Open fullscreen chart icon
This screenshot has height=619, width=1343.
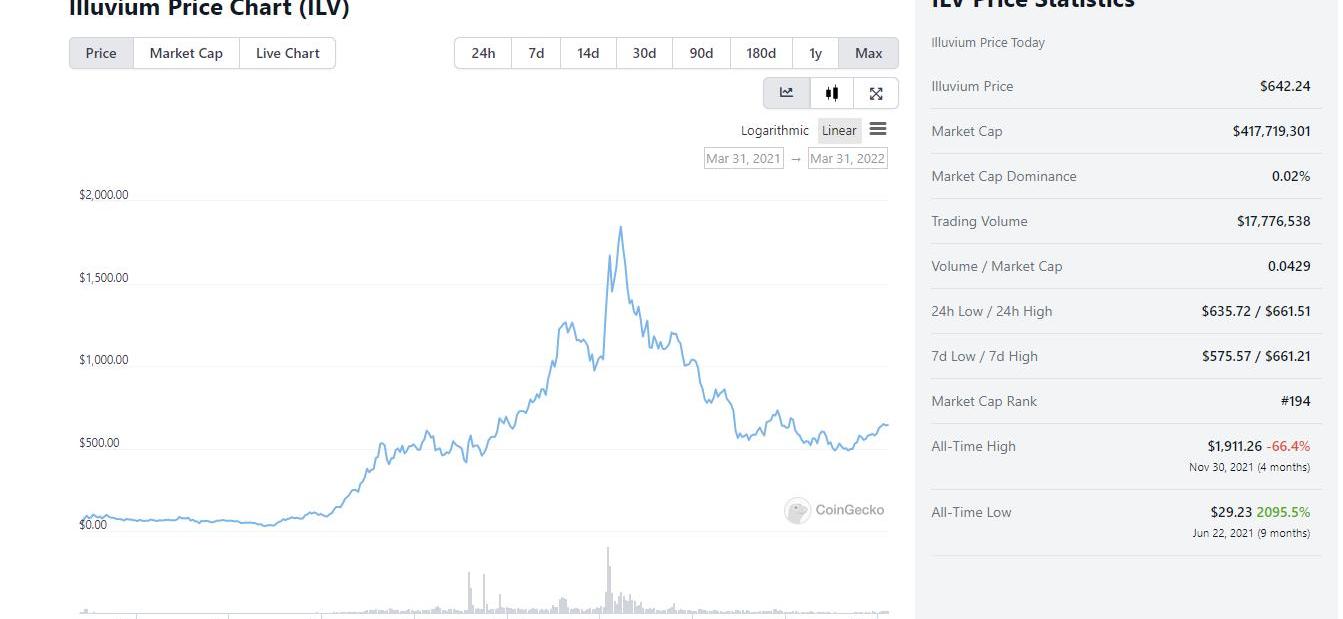(x=876, y=93)
